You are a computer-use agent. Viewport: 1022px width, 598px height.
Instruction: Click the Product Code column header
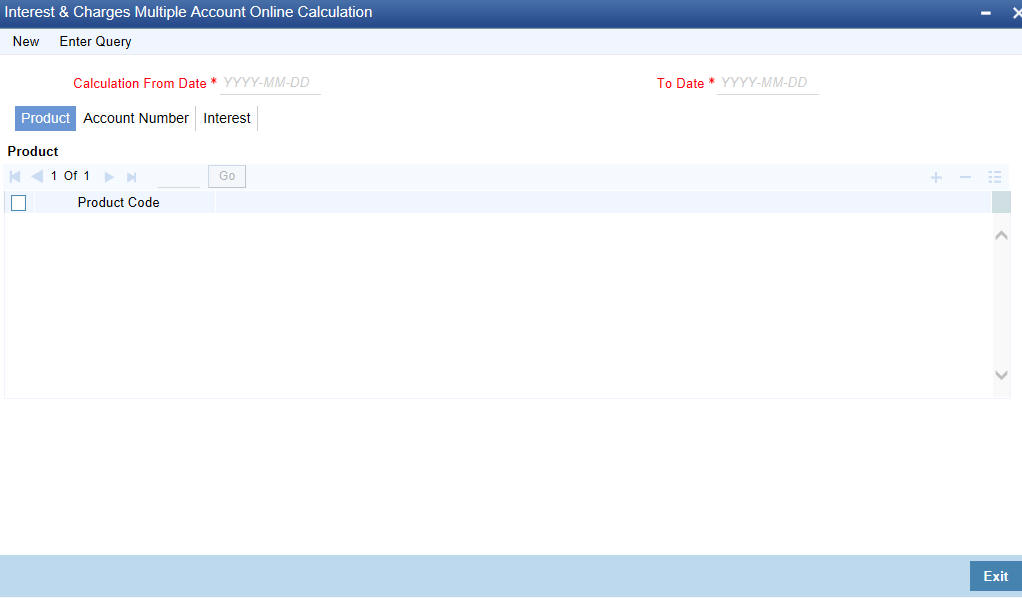[119, 202]
